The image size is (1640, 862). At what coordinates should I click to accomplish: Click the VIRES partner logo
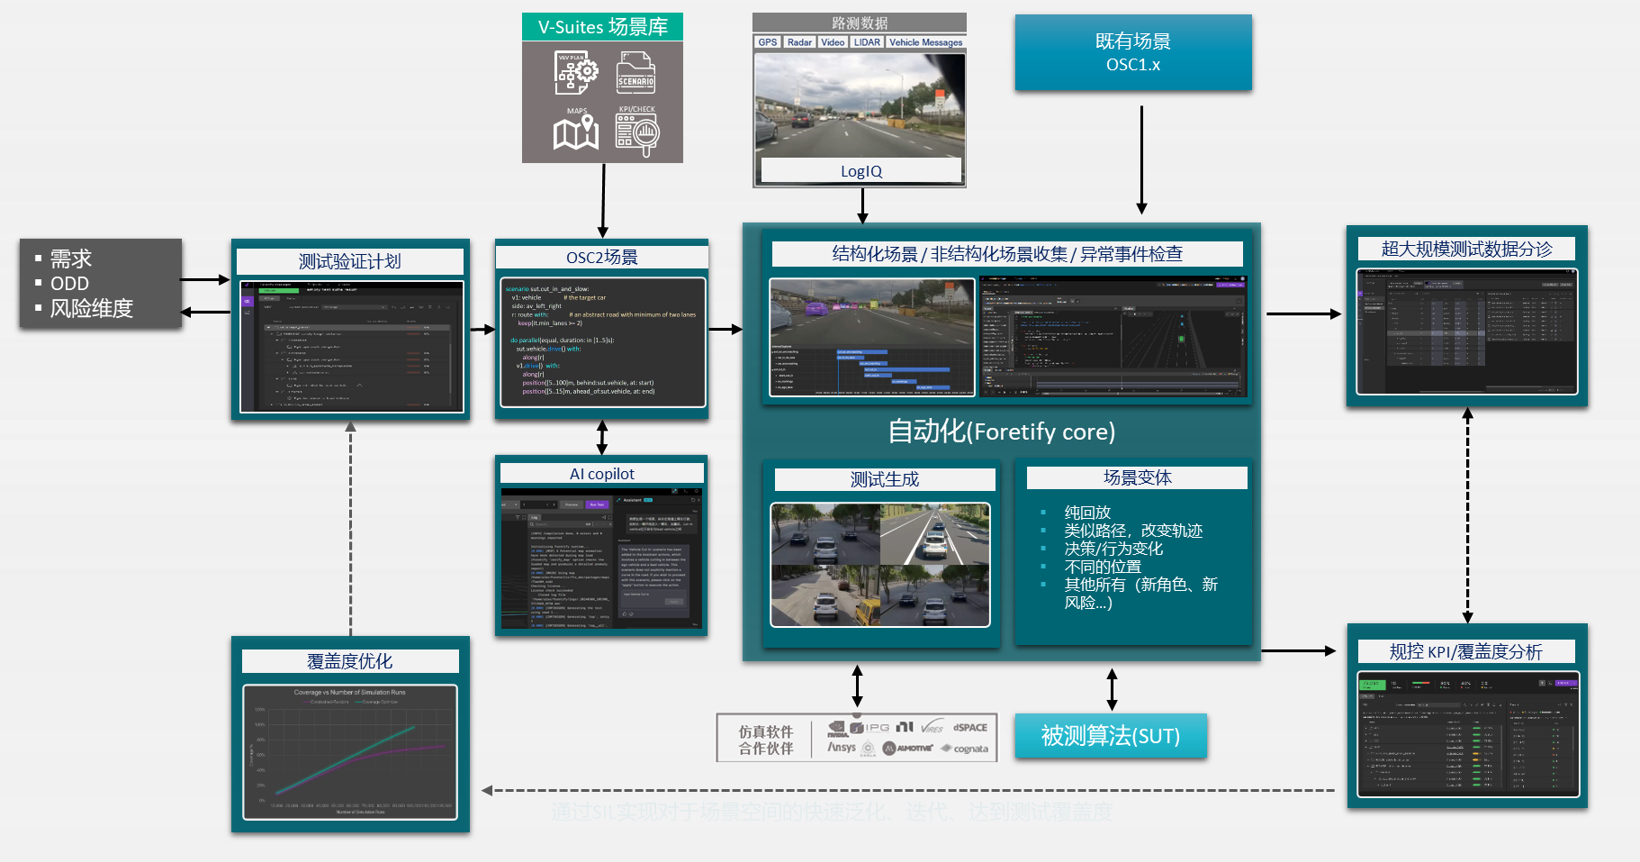click(x=932, y=727)
